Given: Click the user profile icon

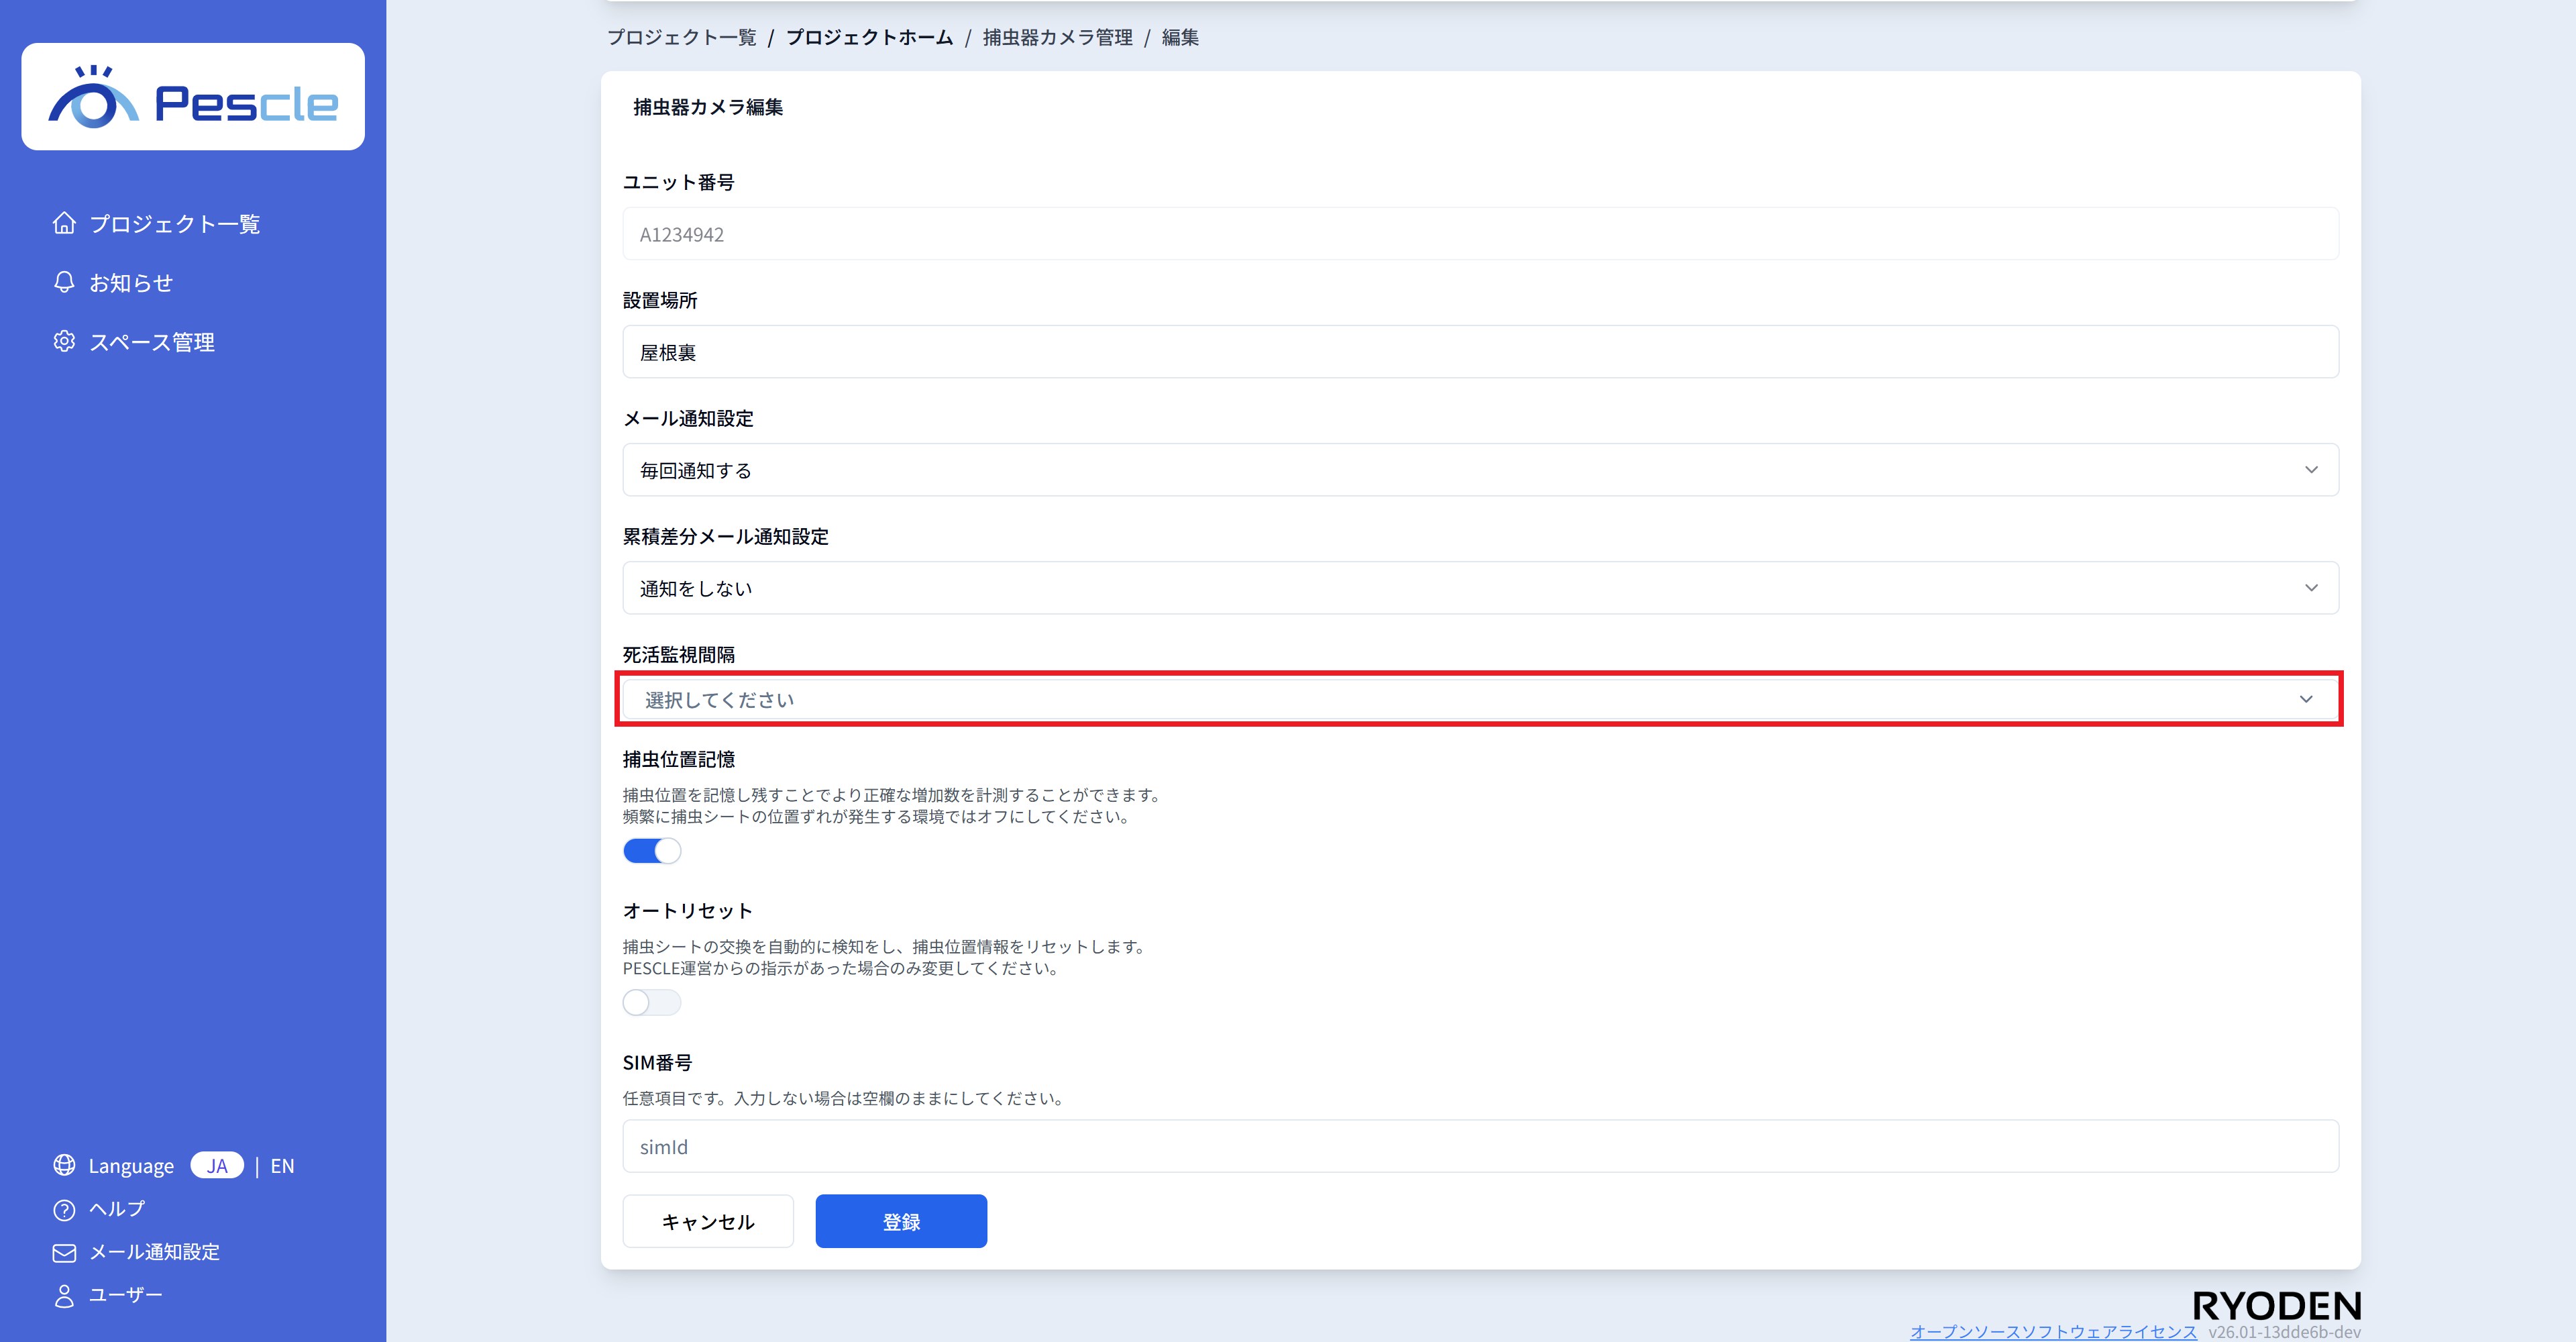Looking at the screenshot, I should (x=64, y=1295).
